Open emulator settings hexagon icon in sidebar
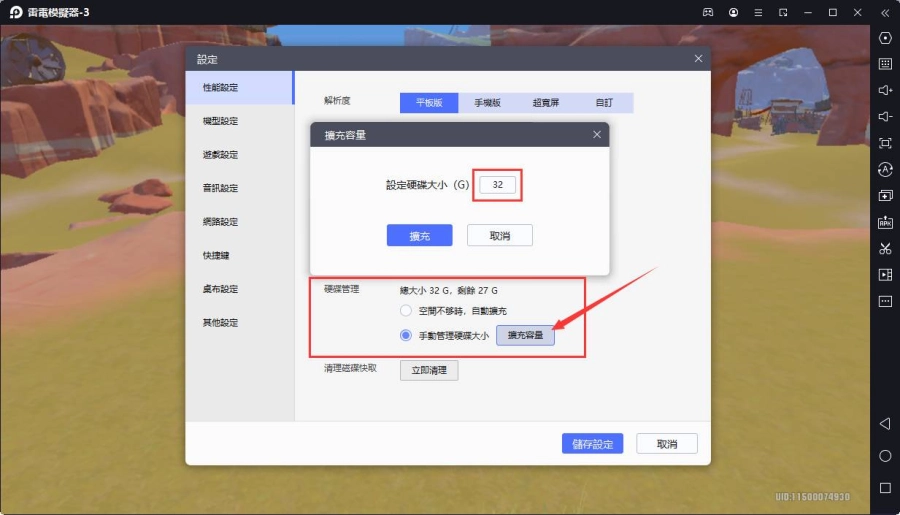The height and width of the screenshot is (515, 900). coord(885,38)
